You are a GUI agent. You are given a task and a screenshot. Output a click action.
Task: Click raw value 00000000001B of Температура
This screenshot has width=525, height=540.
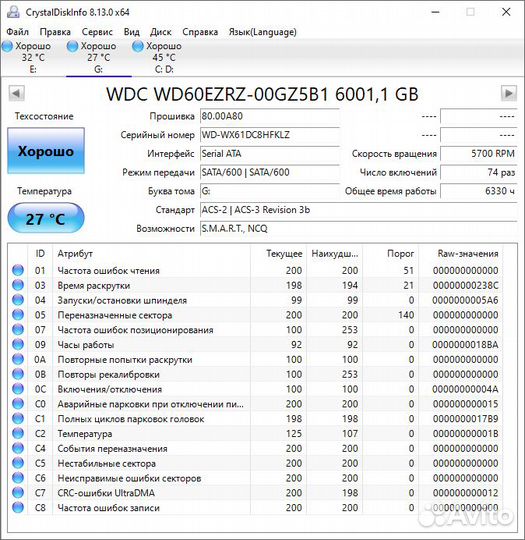point(465,433)
